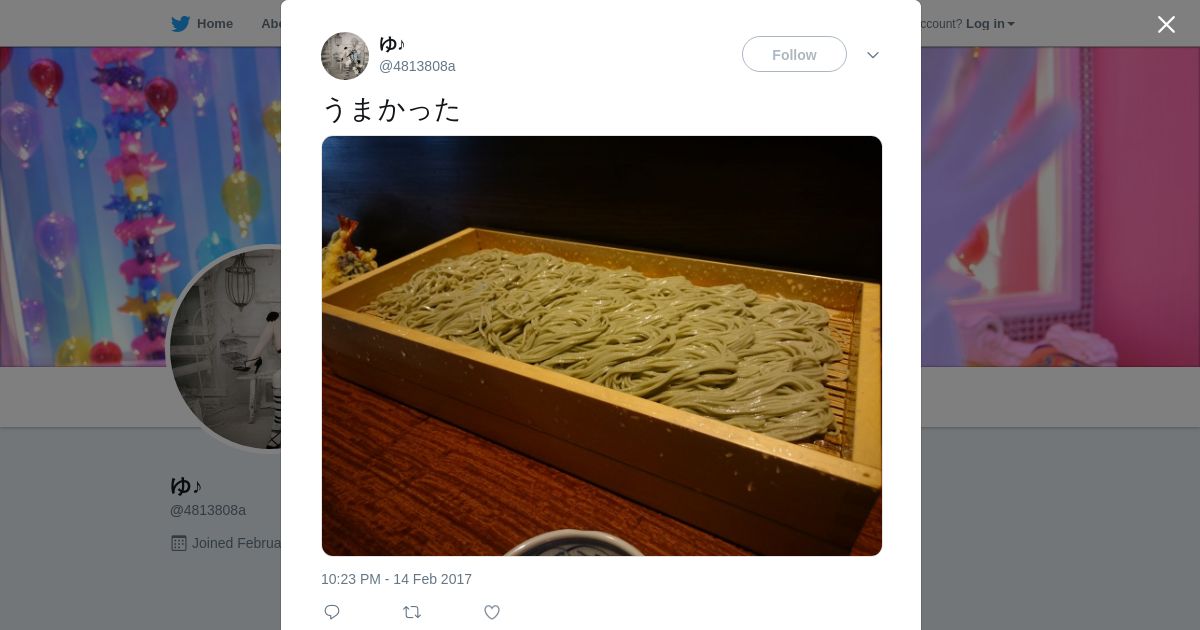This screenshot has width=1200, height=630.
Task: Click the @4813808a handle on the profile page
Action: click(208, 510)
